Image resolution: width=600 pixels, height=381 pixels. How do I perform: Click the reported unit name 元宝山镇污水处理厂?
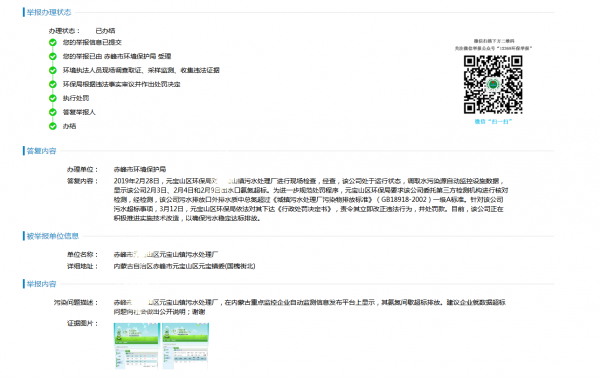click(166, 254)
